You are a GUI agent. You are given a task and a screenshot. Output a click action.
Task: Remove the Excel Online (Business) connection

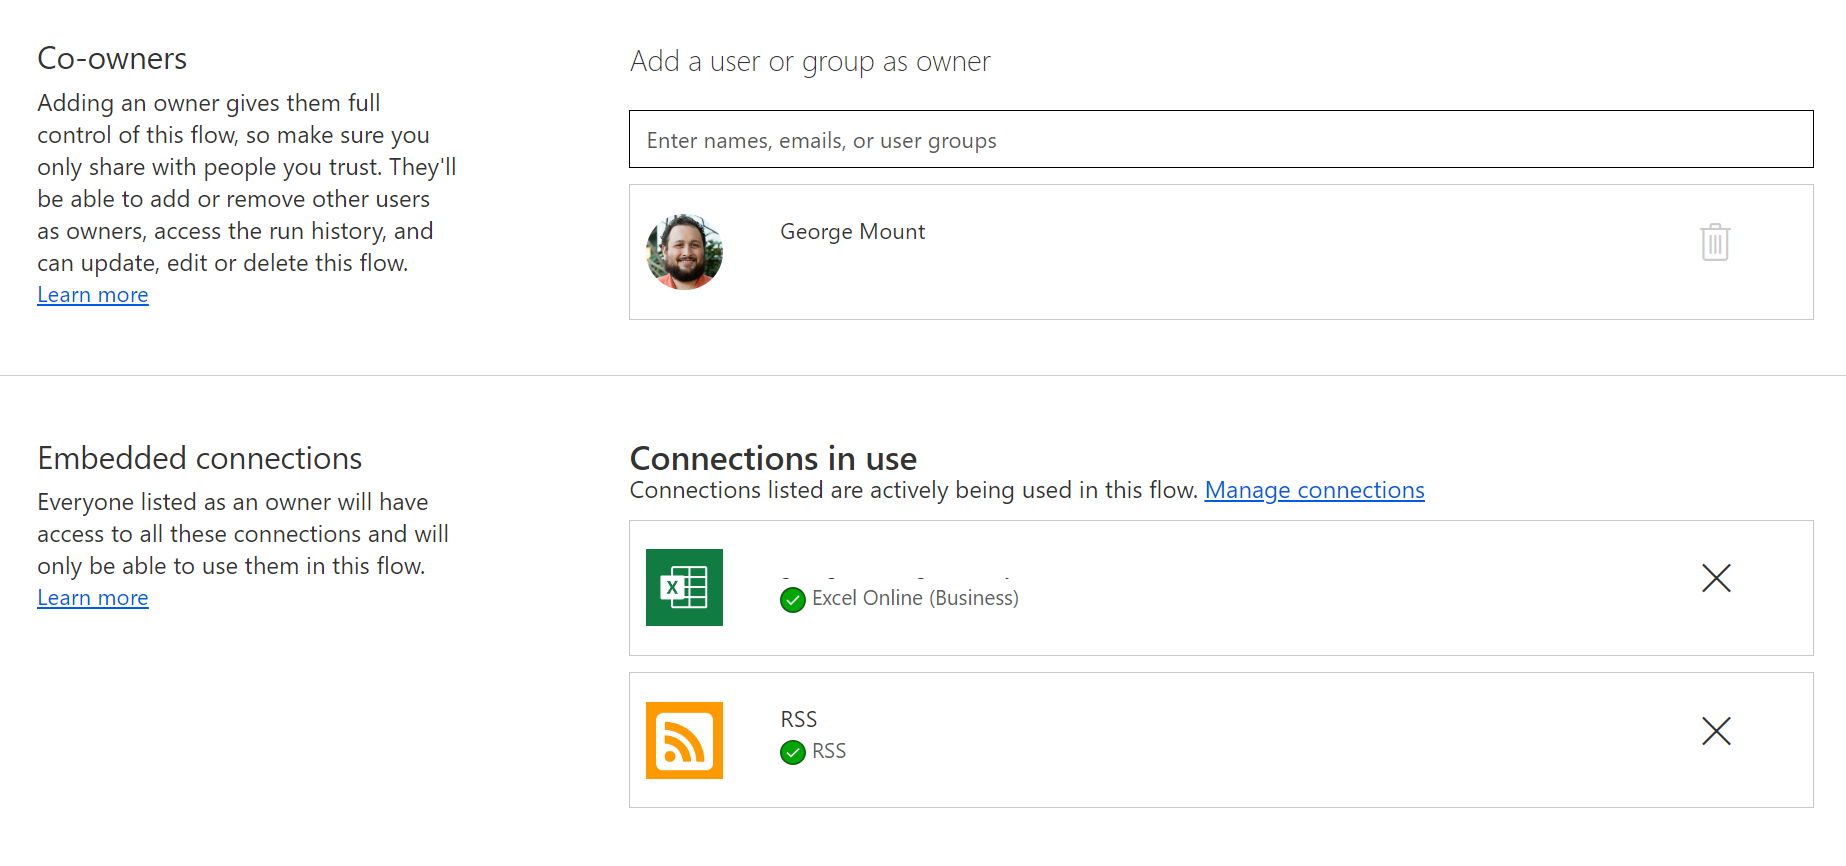pos(1715,578)
